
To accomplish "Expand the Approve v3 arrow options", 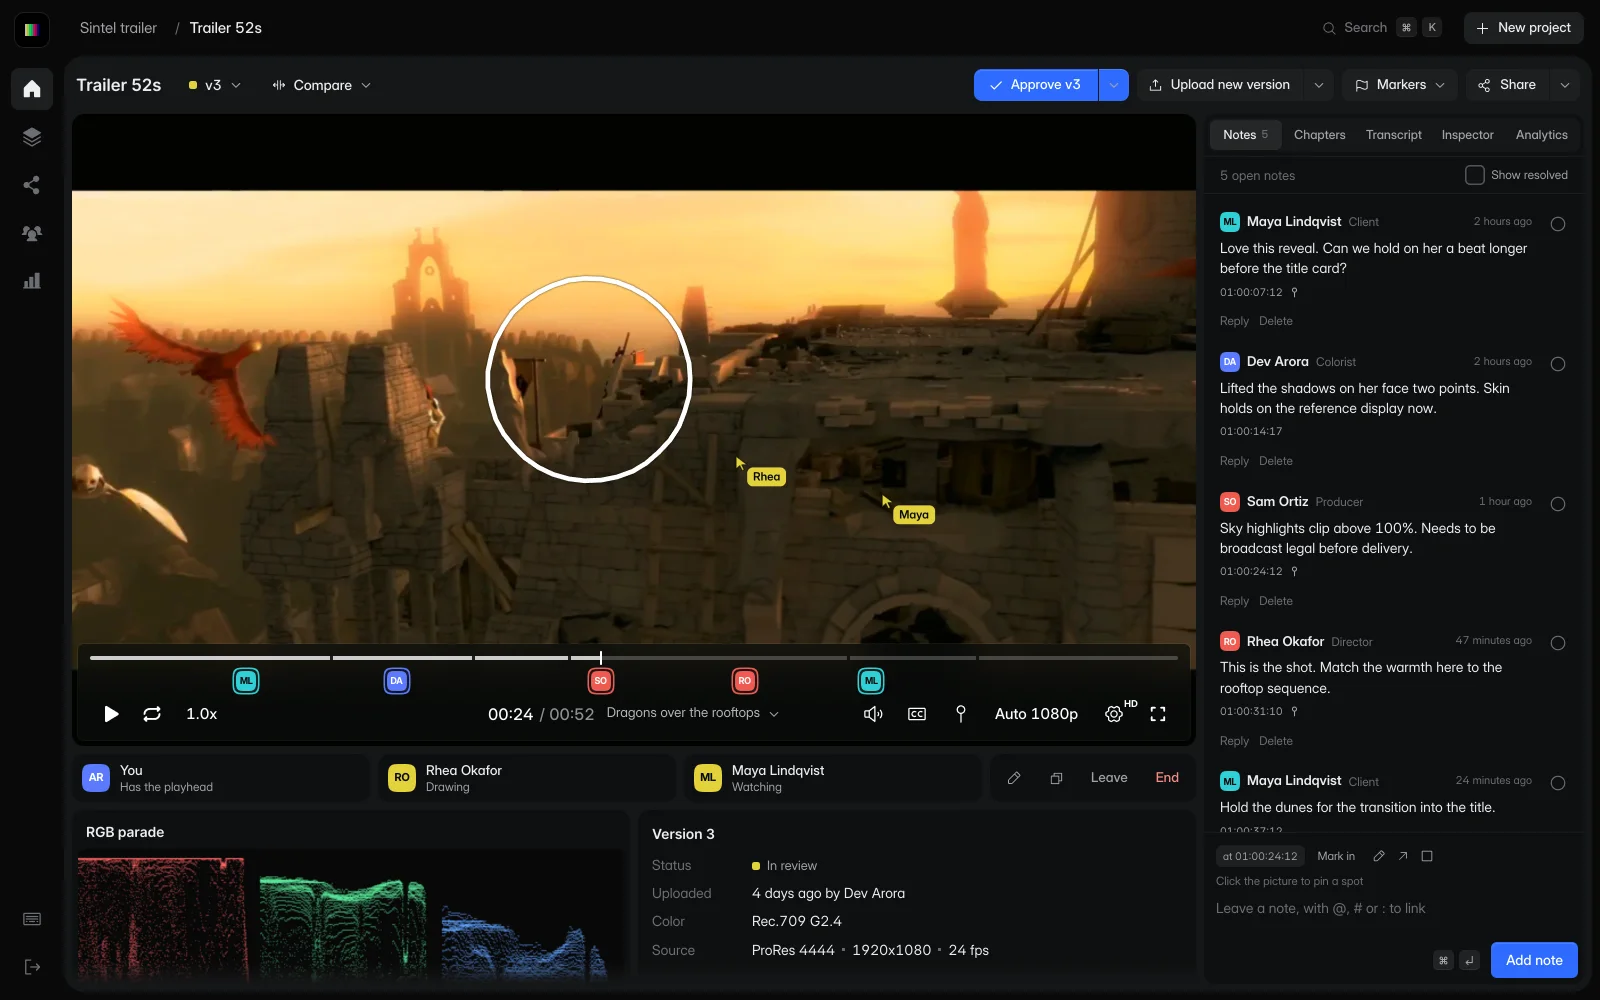I will pyautogui.click(x=1114, y=85).
